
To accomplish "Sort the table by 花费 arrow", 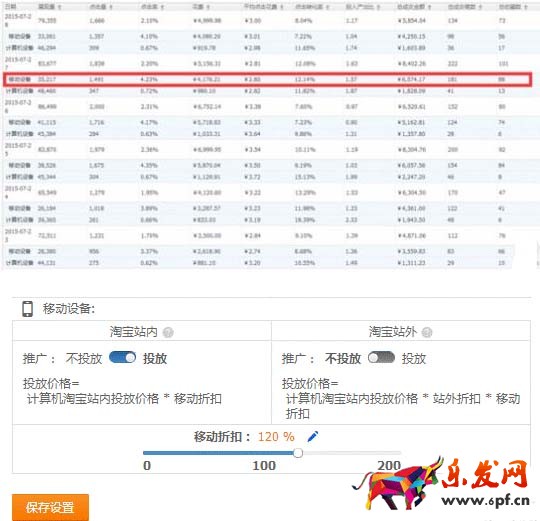I will point(208,7).
